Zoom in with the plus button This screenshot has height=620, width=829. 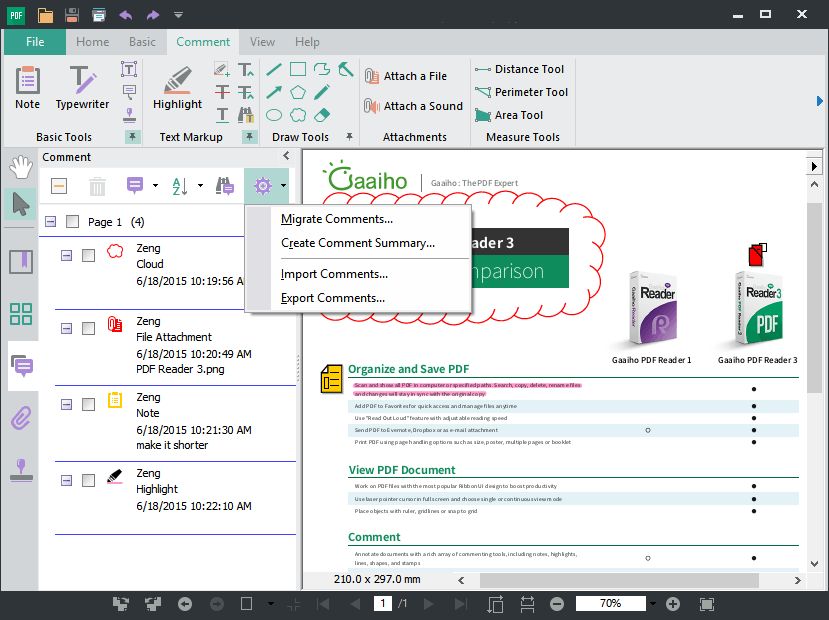[x=673, y=604]
